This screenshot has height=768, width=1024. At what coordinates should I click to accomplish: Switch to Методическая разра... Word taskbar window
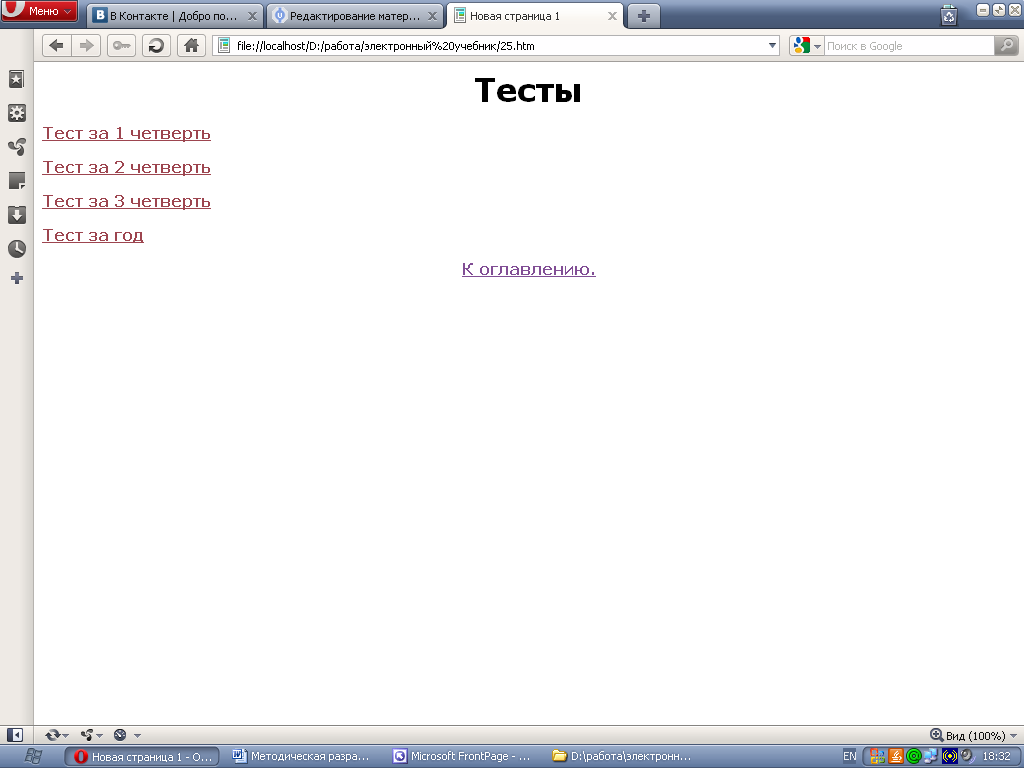tap(302, 756)
